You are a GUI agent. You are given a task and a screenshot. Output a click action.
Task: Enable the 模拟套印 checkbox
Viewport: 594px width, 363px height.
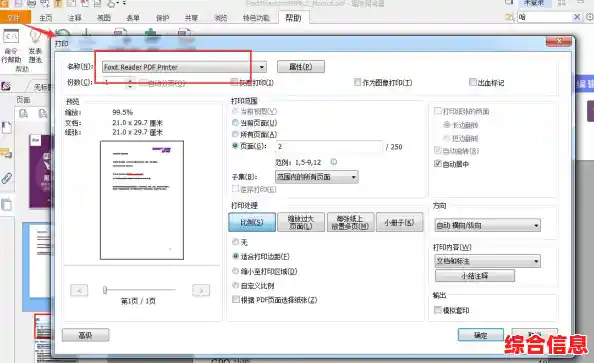438,310
